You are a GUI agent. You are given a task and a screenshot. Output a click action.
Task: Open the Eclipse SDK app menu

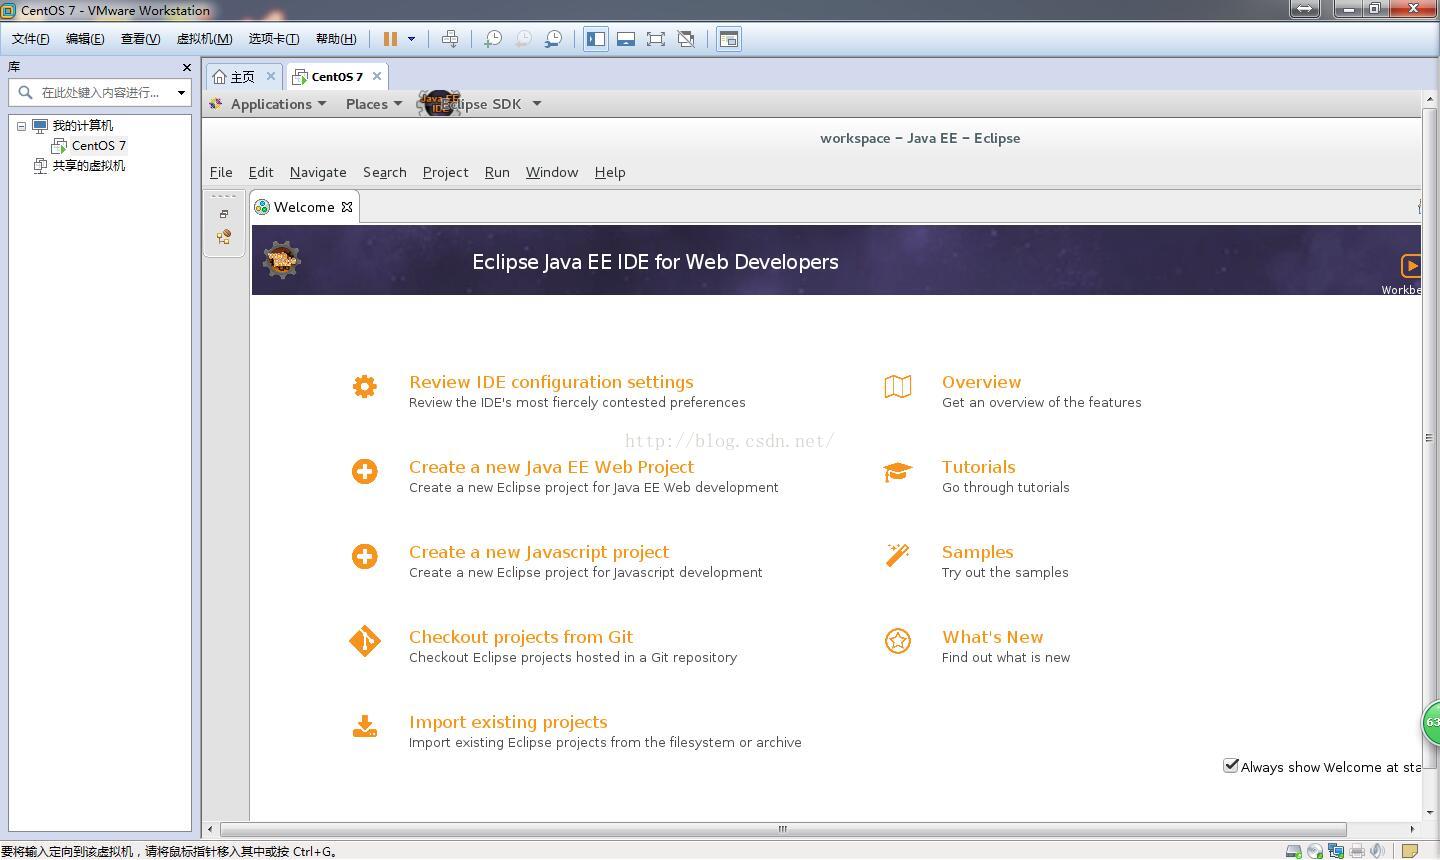(x=480, y=104)
